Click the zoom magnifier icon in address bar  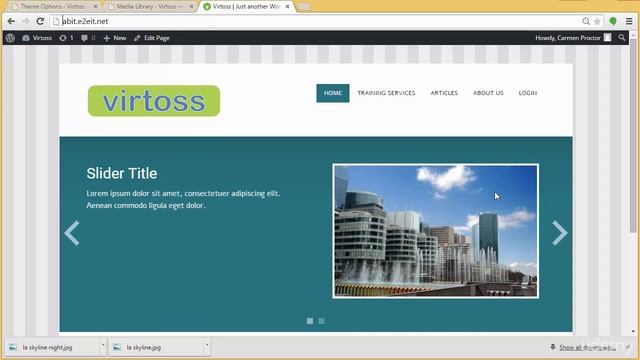[586, 21]
